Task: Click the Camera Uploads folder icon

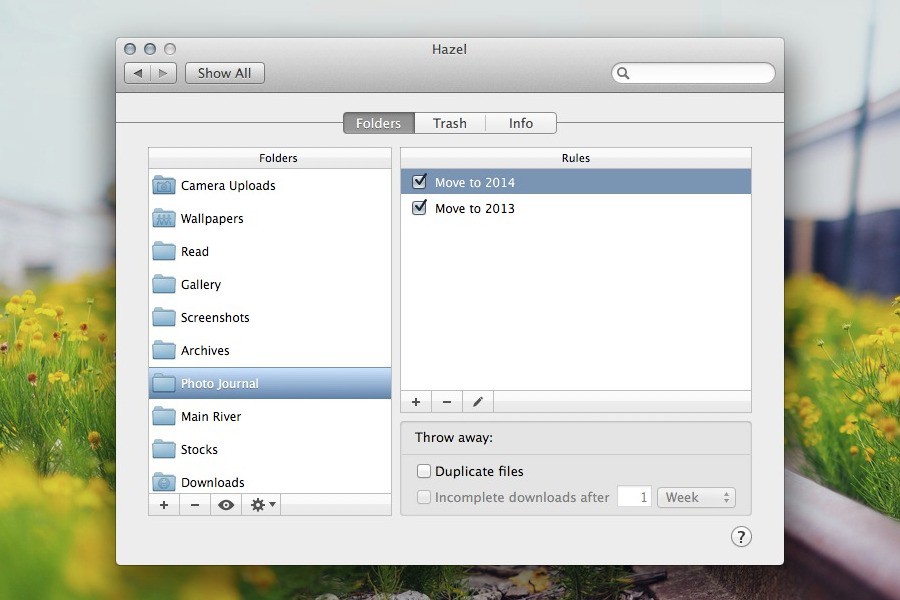Action: (164, 185)
